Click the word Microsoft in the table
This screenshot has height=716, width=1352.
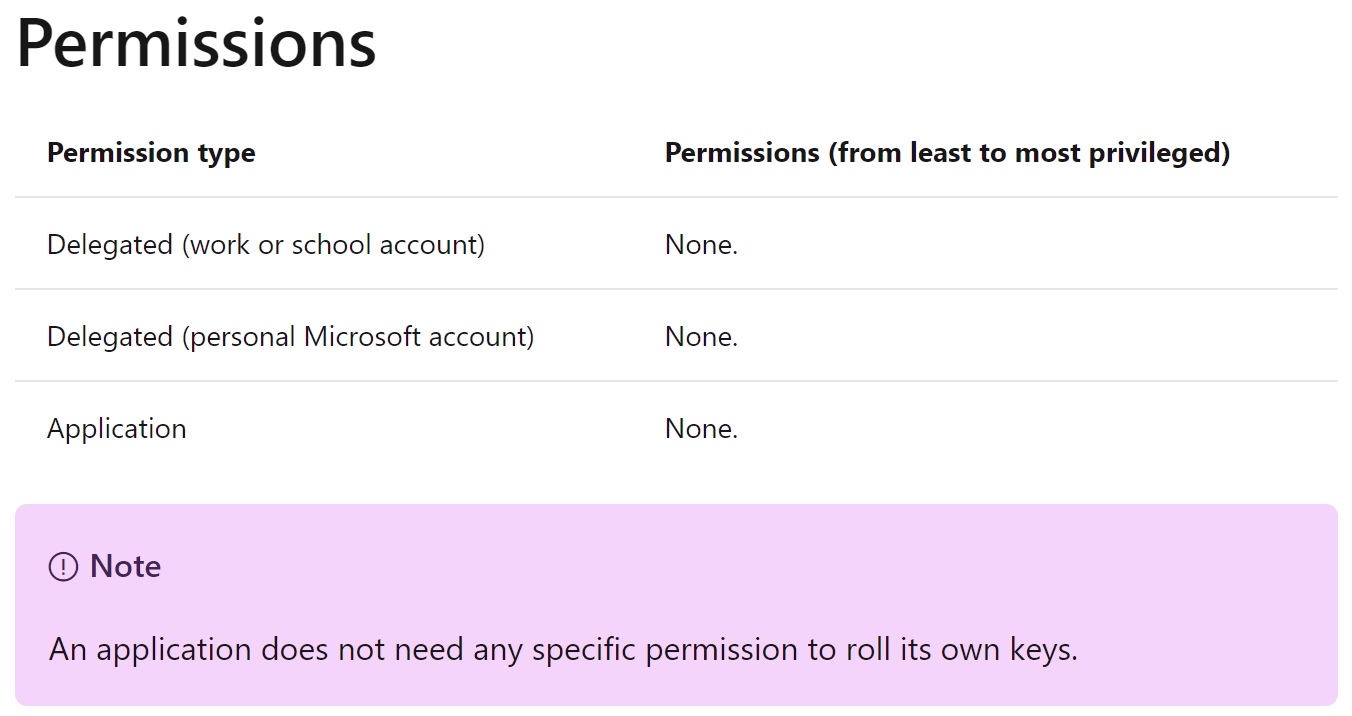pyautogui.click(x=362, y=337)
